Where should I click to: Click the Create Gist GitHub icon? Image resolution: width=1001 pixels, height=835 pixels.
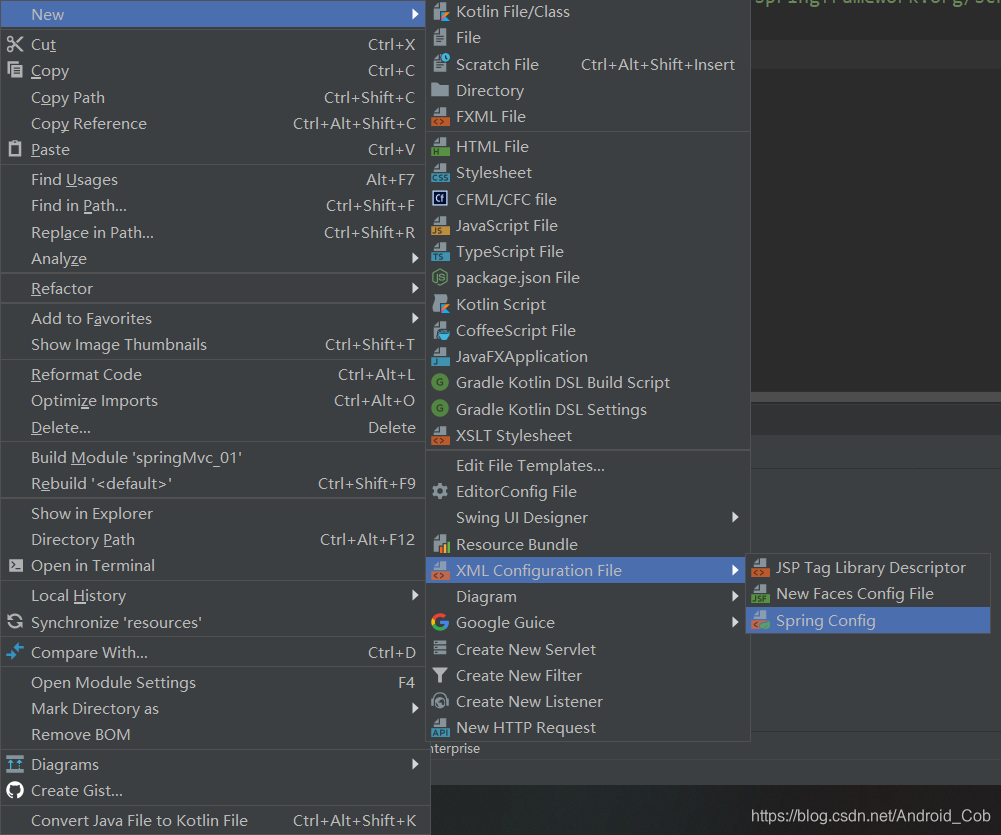click(15, 790)
